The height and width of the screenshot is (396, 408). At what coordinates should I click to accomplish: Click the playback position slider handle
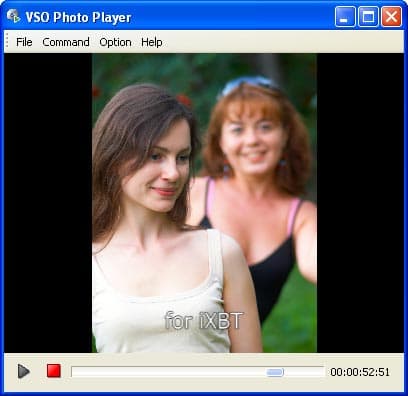pyautogui.click(x=275, y=372)
